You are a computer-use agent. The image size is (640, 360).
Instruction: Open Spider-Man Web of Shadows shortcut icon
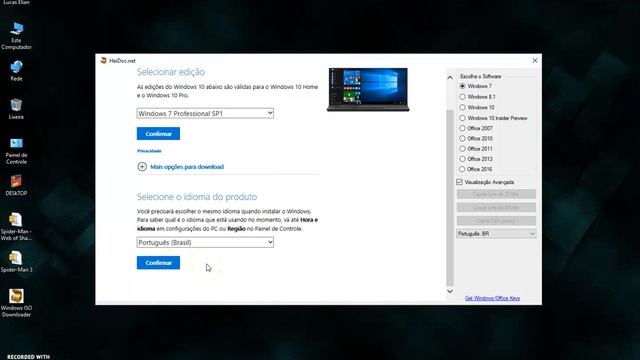(x=16, y=227)
